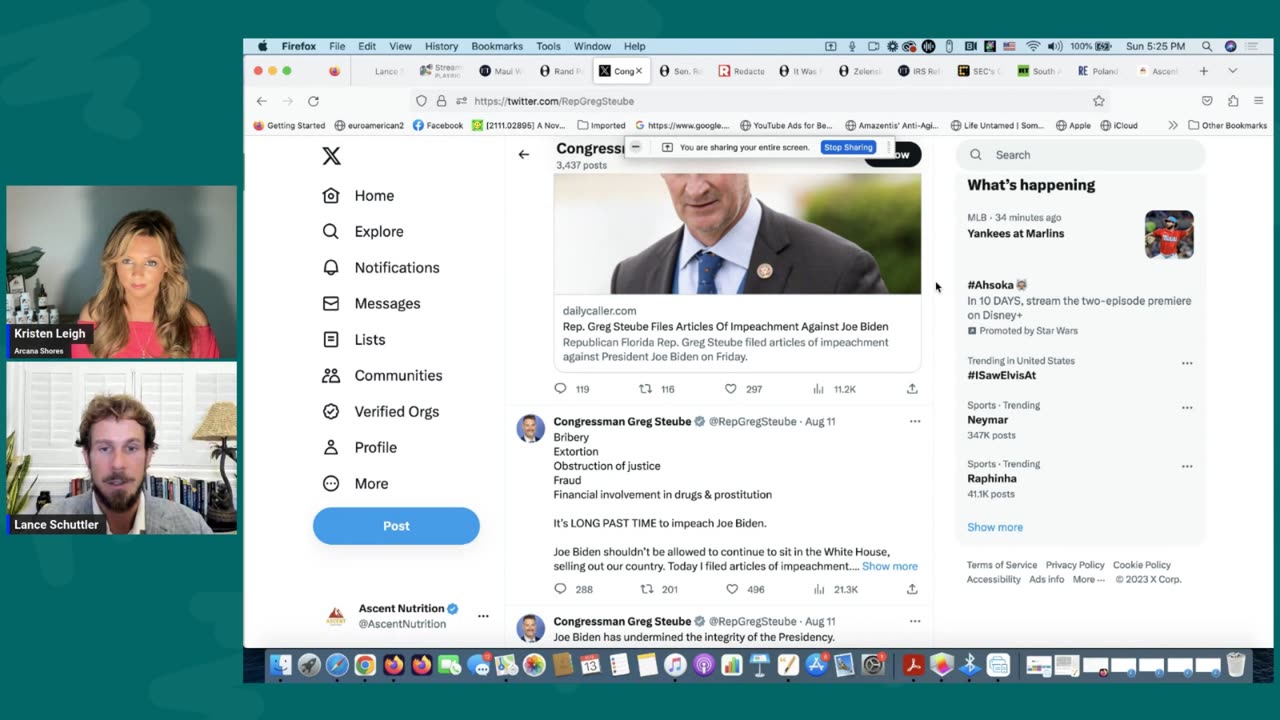
Task: Go to Home in the X sidebar
Action: 358,196
